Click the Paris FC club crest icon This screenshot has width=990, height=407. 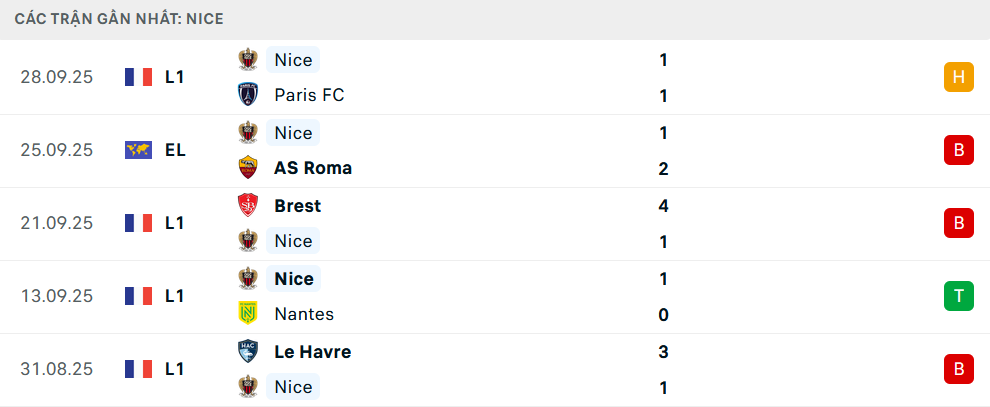(x=248, y=95)
